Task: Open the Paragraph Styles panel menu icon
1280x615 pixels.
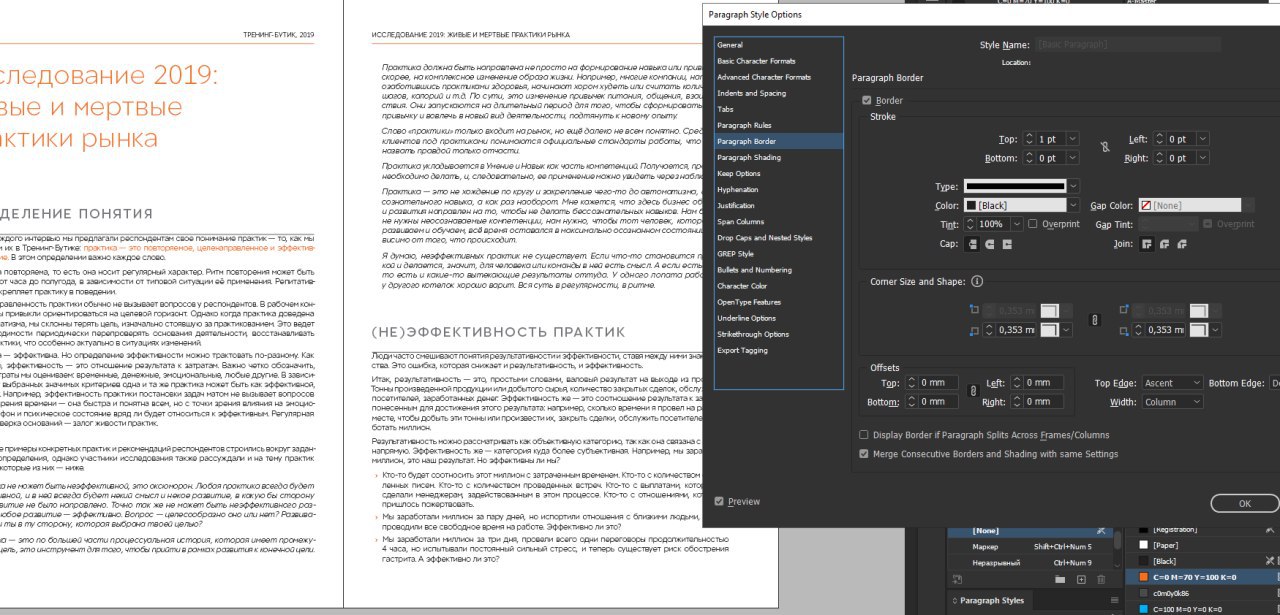Action: pos(1115,601)
